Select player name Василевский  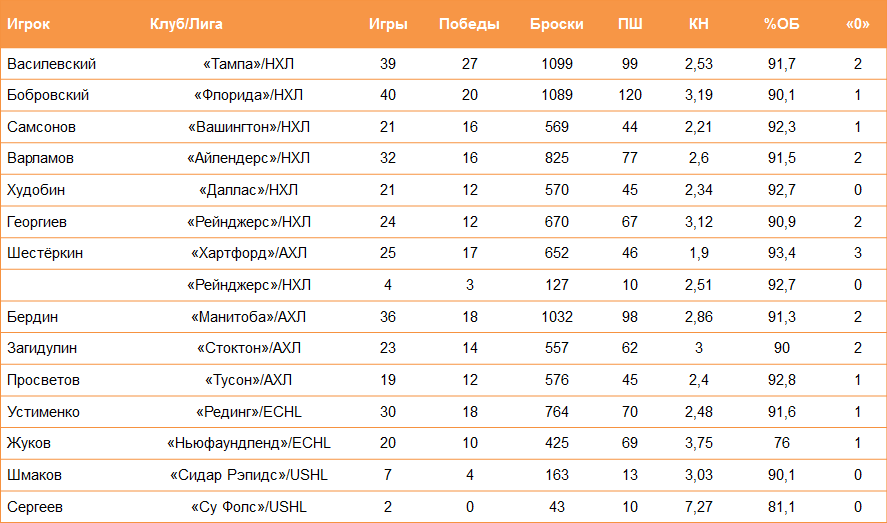(x=51, y=64)
